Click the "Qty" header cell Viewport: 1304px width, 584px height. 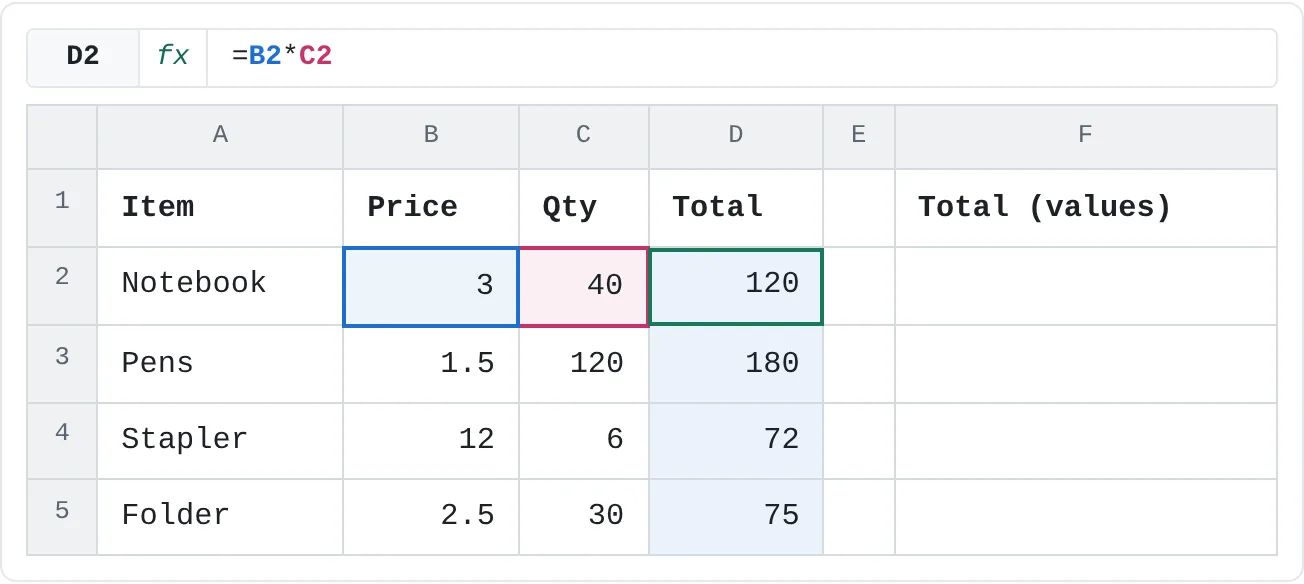coord(584,208)
